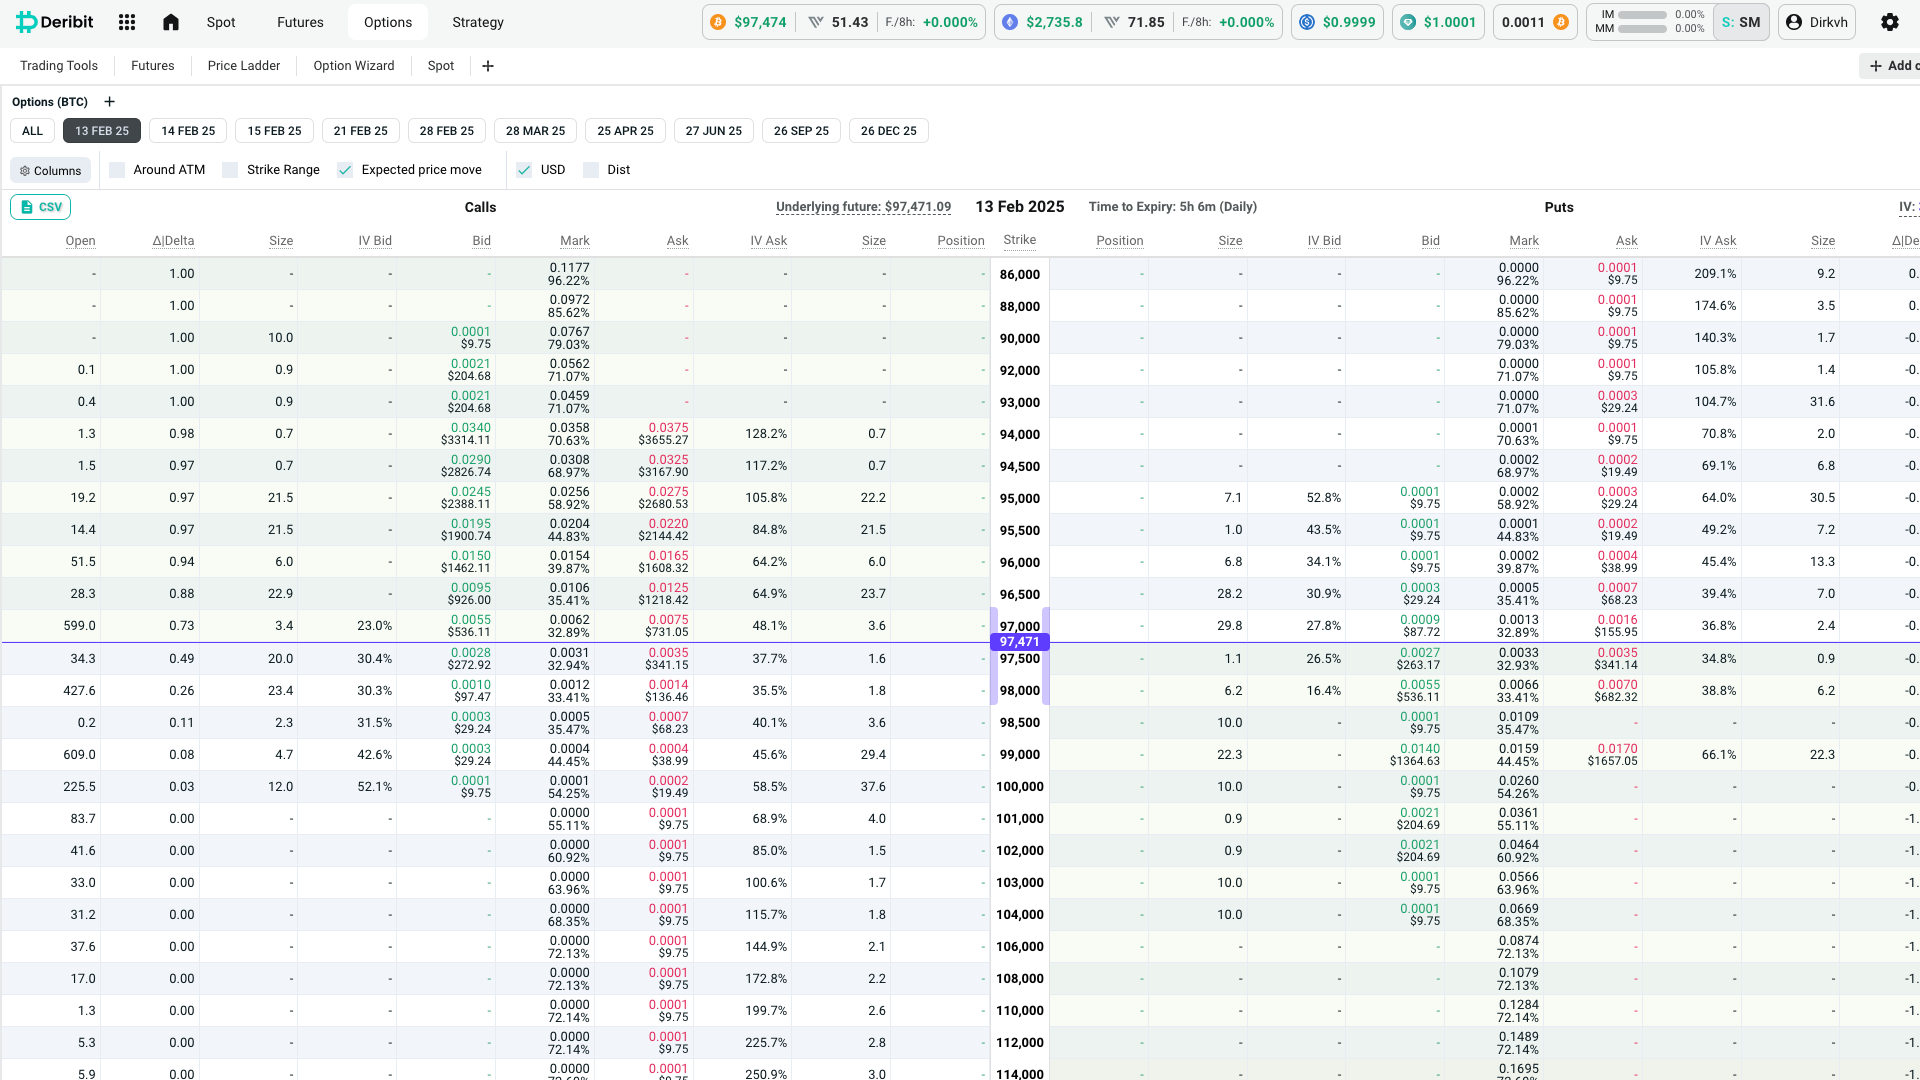Image resolution: width=1920 pixels, height=1080 pixels.
Task: Uncheck the USD checkbox
Action: click(x=524, y=170)
